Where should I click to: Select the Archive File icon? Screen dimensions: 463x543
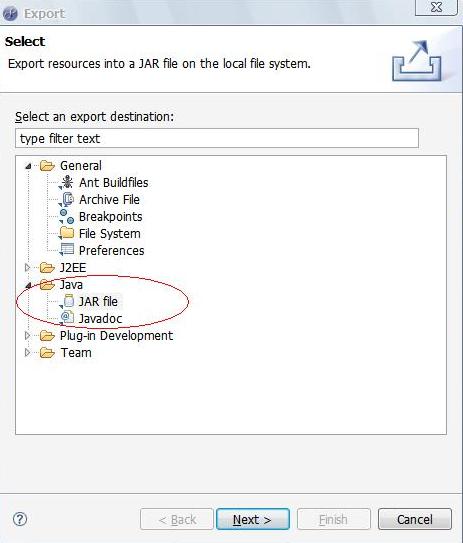coord(66,199)
